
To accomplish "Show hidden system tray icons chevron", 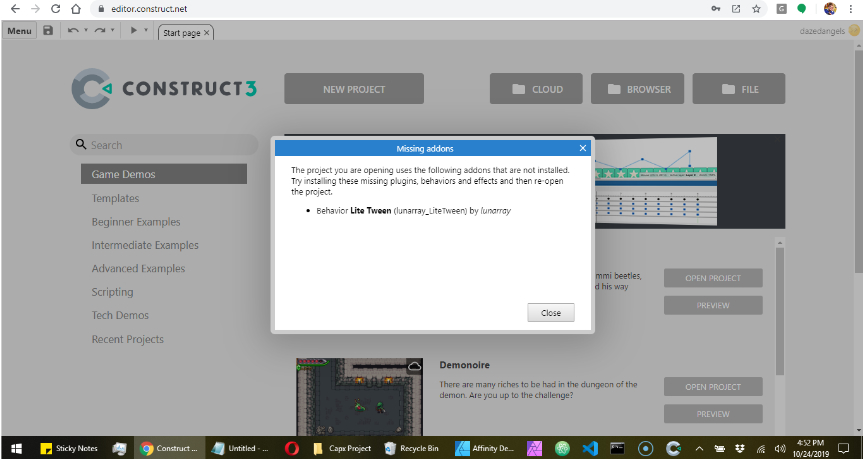I will pos(700,448).
